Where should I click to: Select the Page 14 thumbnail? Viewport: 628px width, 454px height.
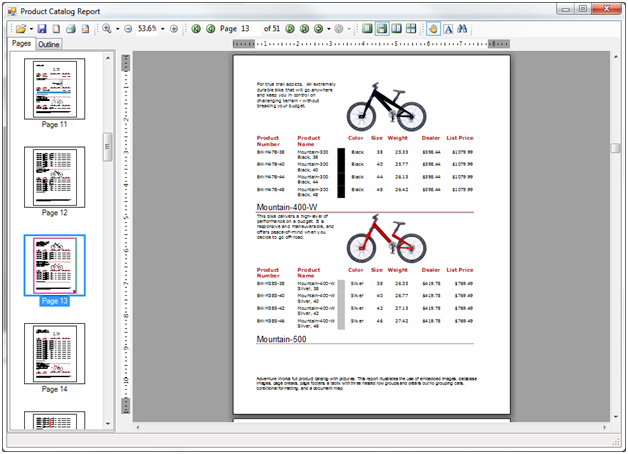pos(54,354)
